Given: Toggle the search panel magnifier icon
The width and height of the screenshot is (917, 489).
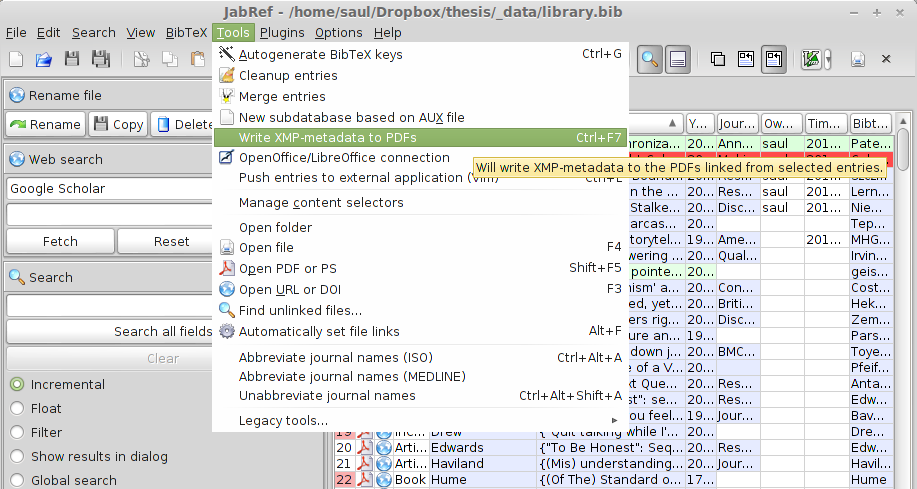Looking at the screenshot, I should 650,59.
